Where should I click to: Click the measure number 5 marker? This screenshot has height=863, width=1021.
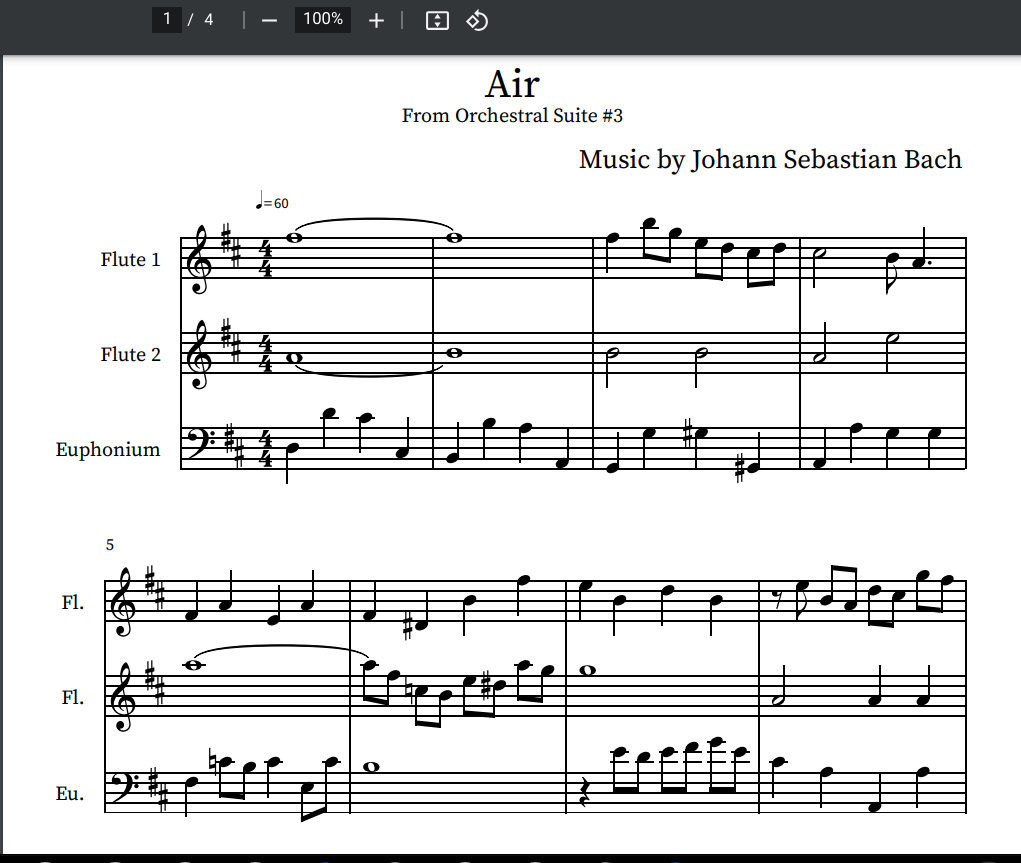pos(110,545)
